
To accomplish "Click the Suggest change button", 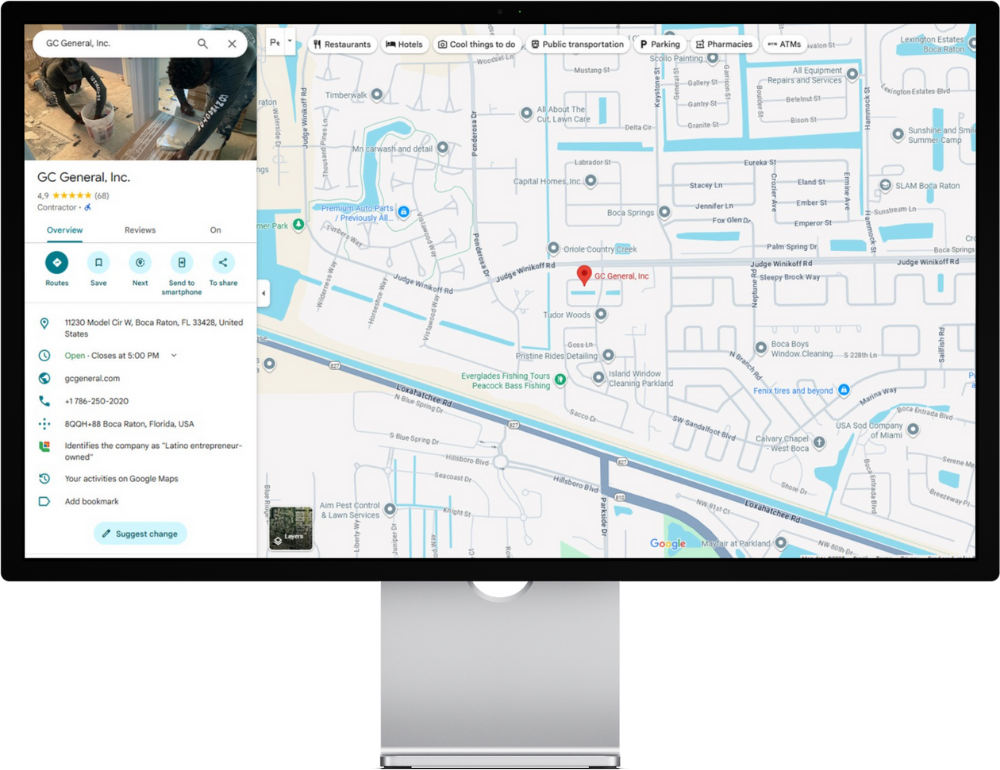I will point(140,533).
